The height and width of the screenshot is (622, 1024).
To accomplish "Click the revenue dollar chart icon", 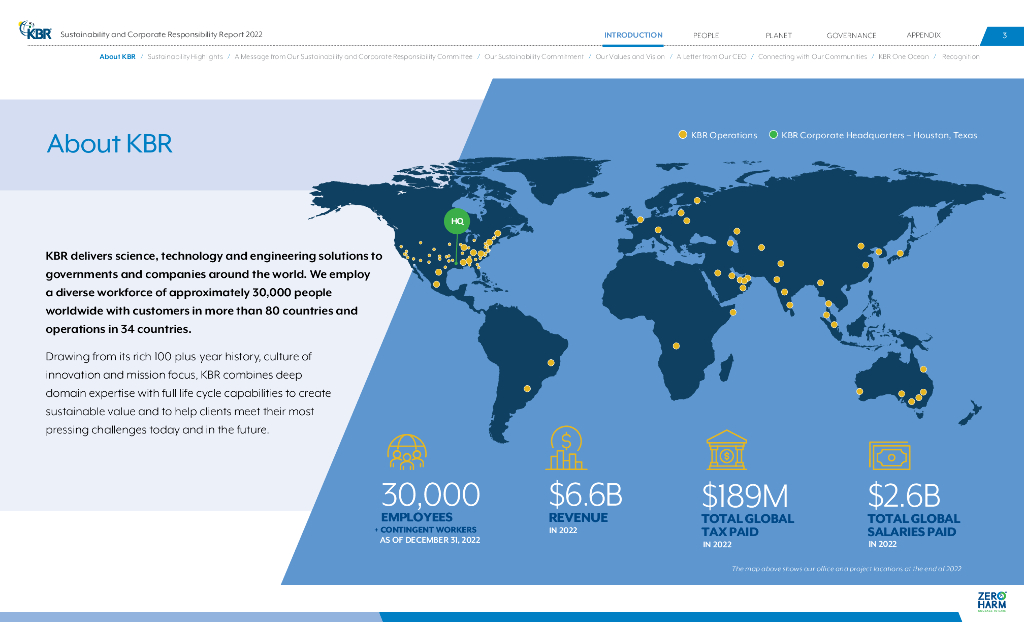I will pyautogui.click(x=566, y=448).
